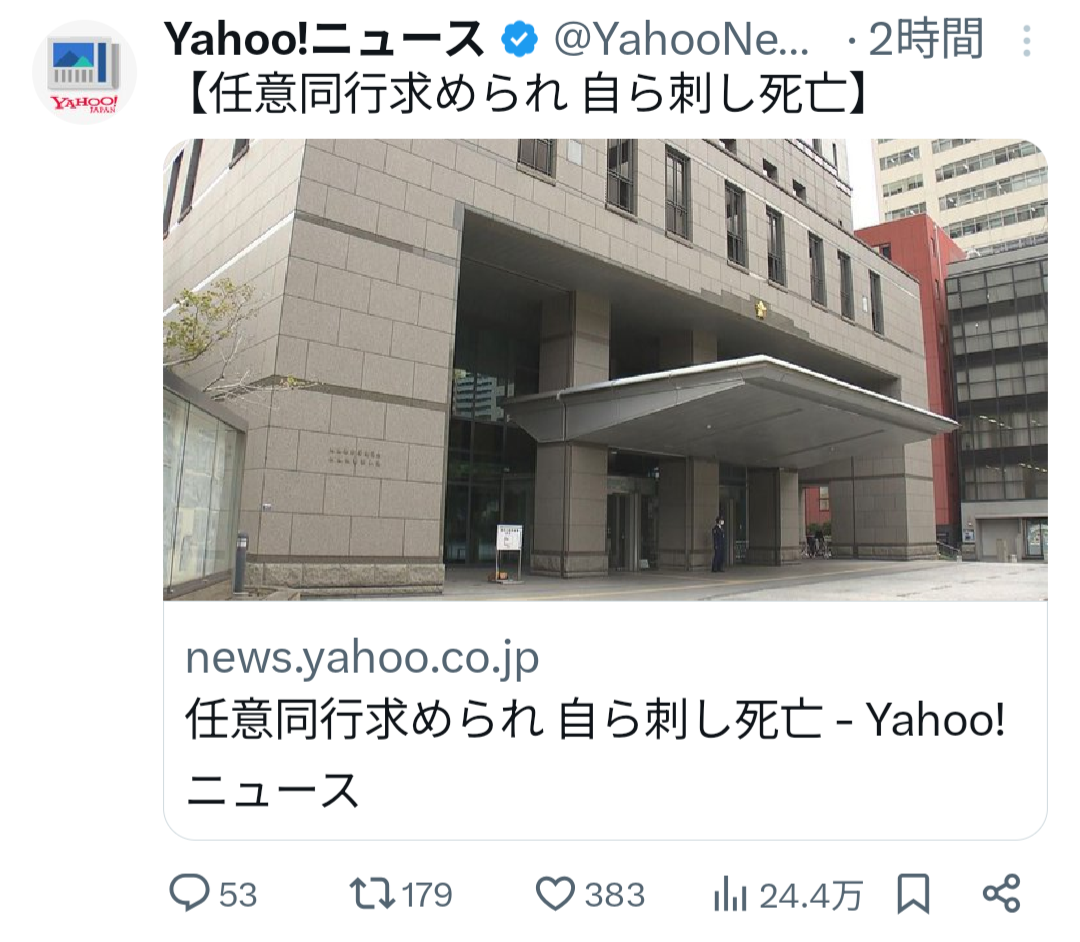Open view analytics bar chart icon
Screen dimensions: 1080x942
click(731, 894)
